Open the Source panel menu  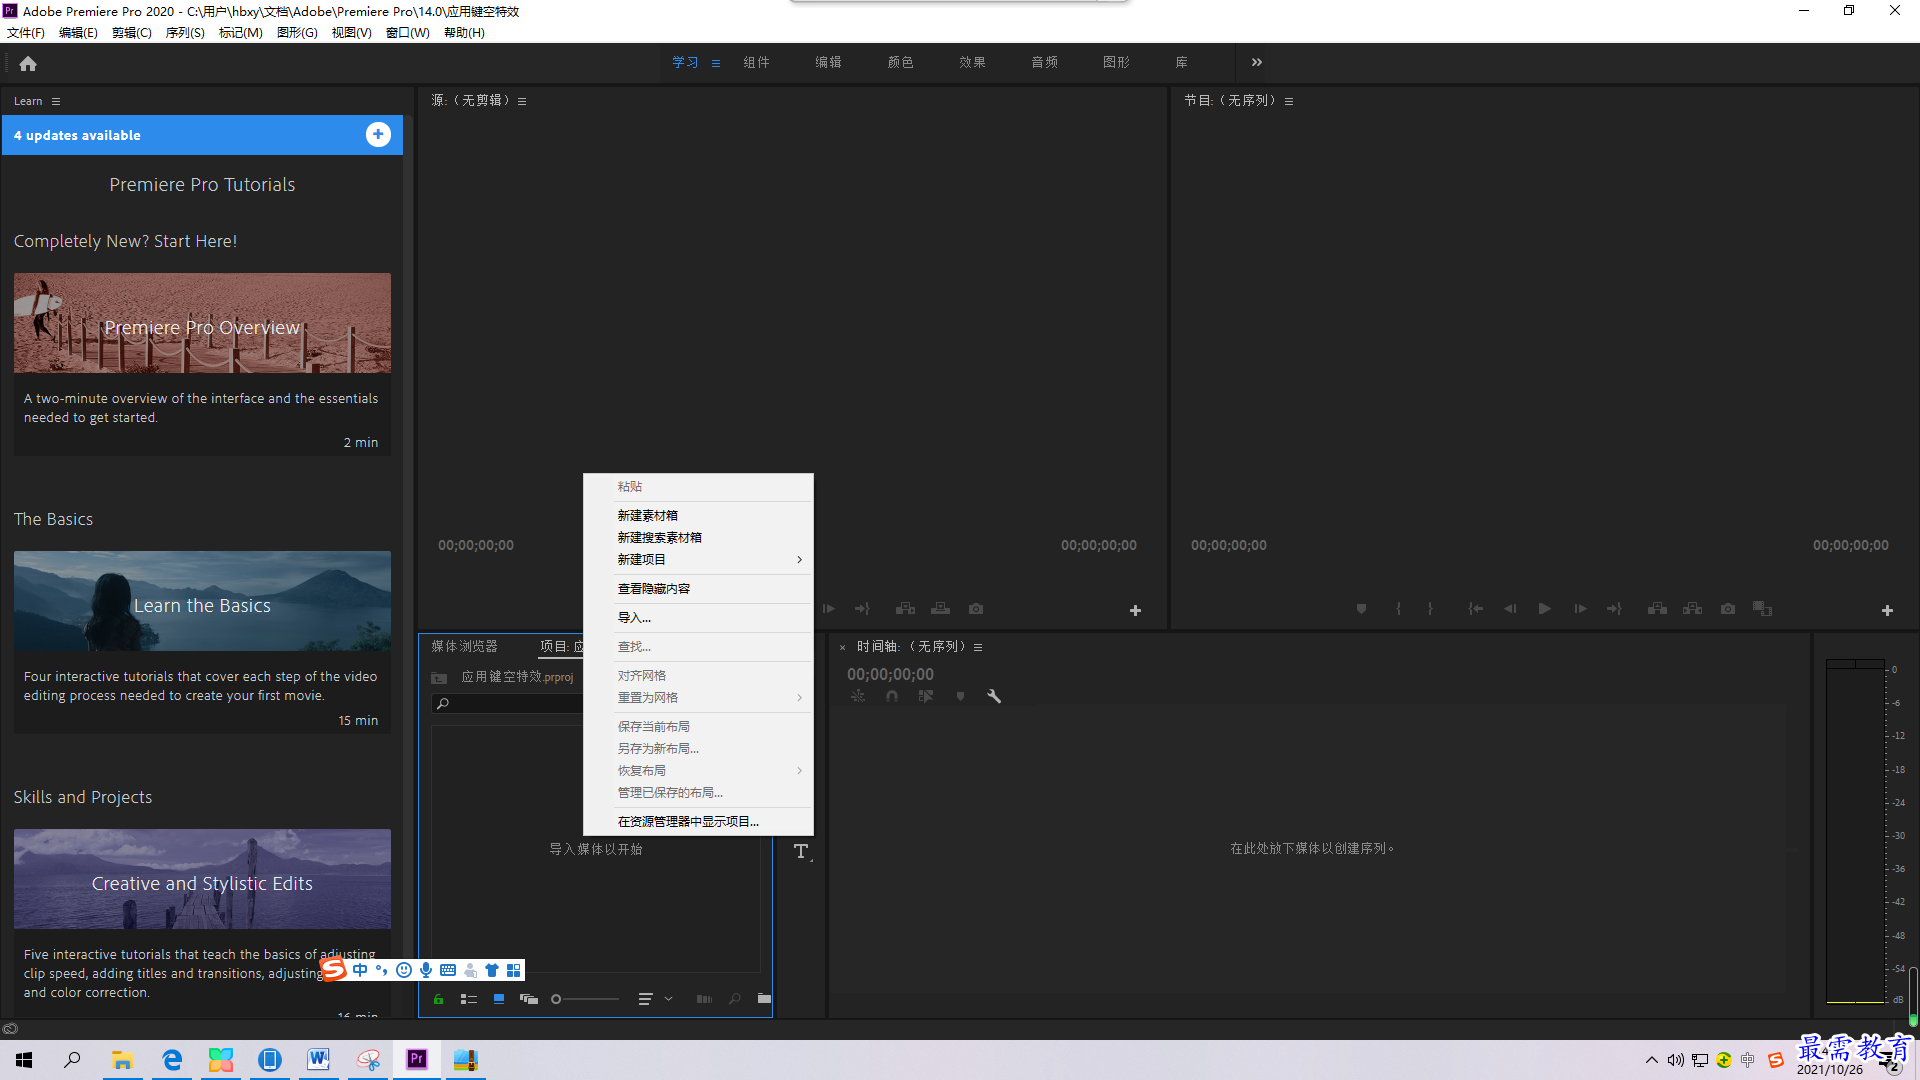pyautogui.click(x=522, y=101)
